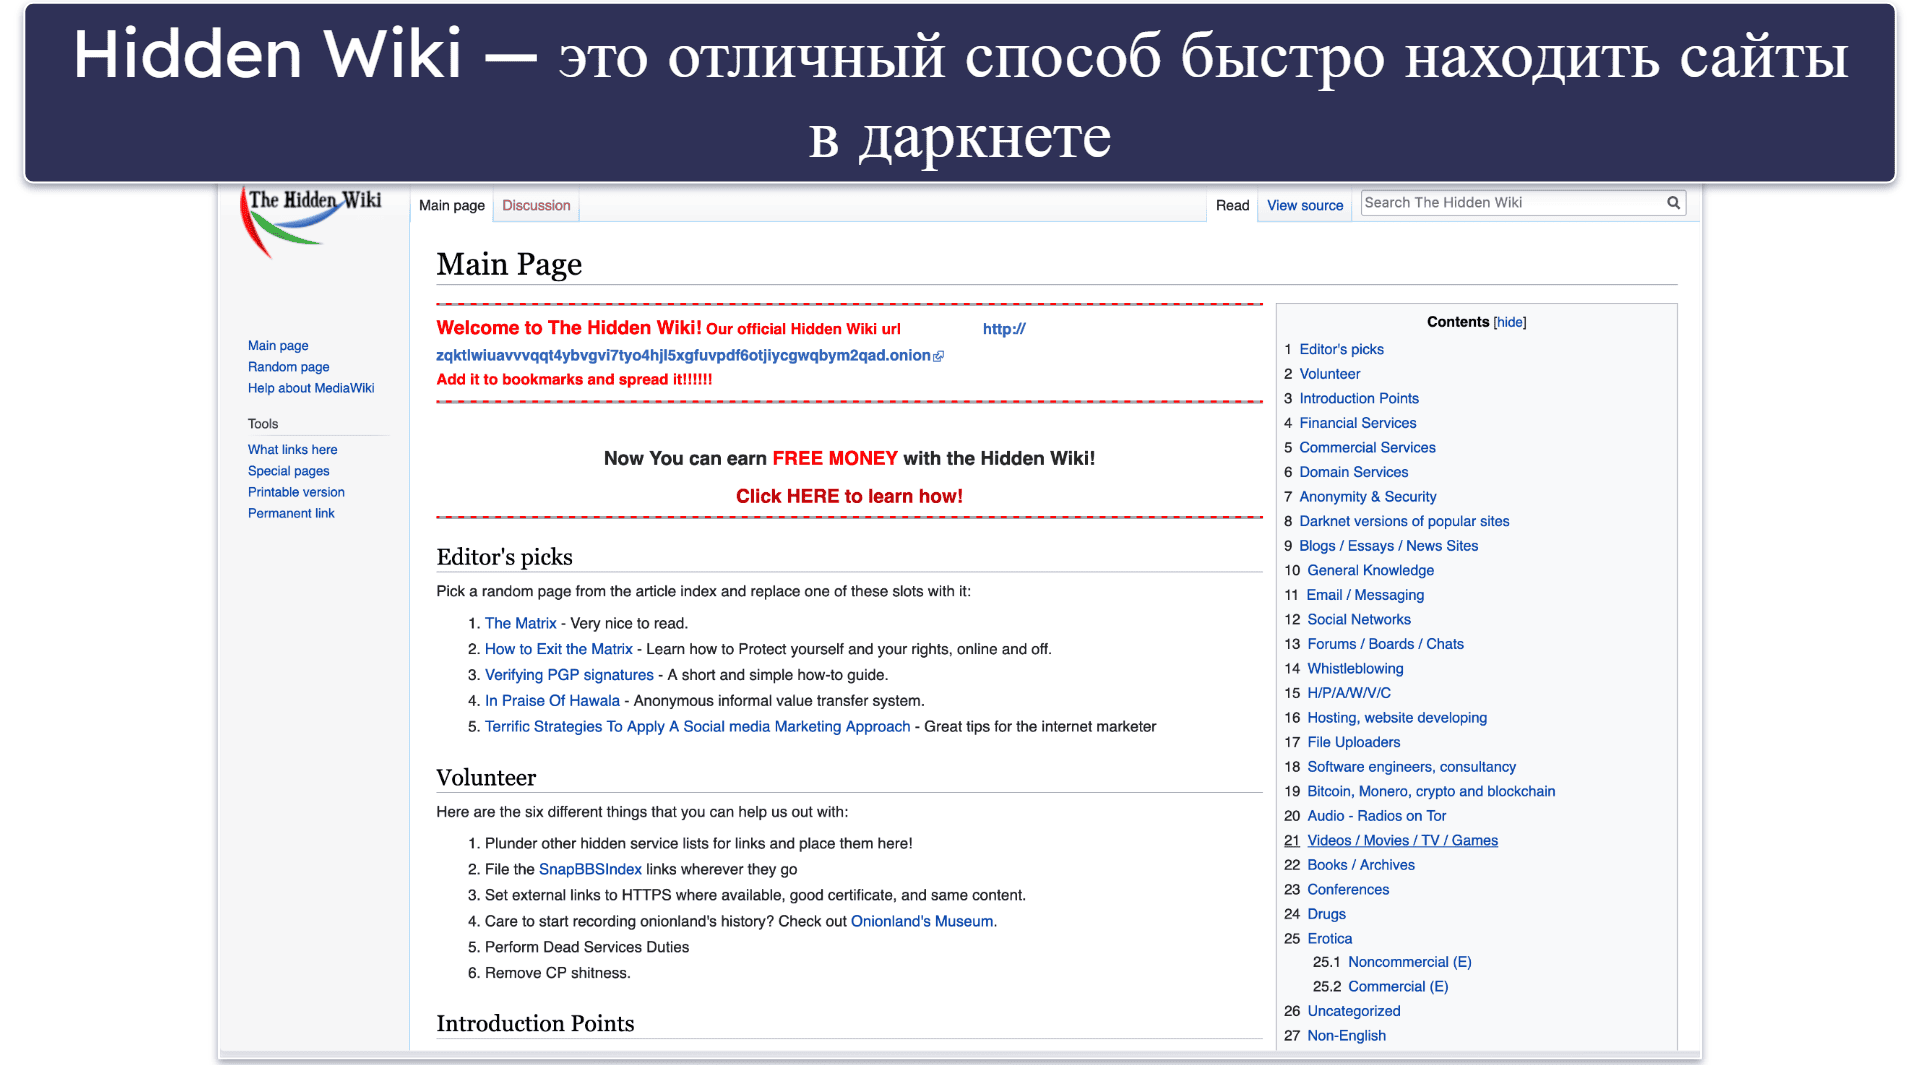This screenshot has width=1919, height=1065.
Task: Open What links here tool
Action: pyautogui.click(x=292, y=450)
